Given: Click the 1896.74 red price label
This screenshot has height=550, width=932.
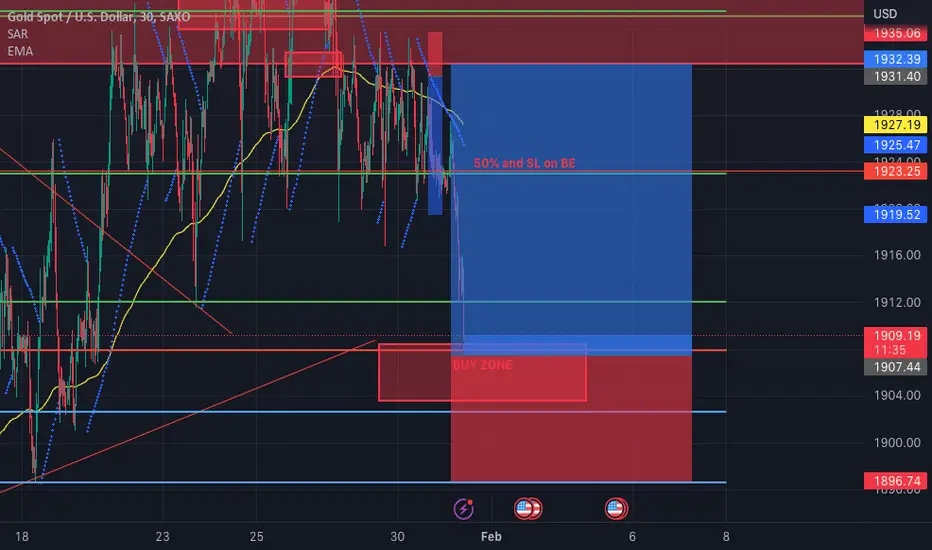Looking at the screenshot, I should [x=895, y=481].
